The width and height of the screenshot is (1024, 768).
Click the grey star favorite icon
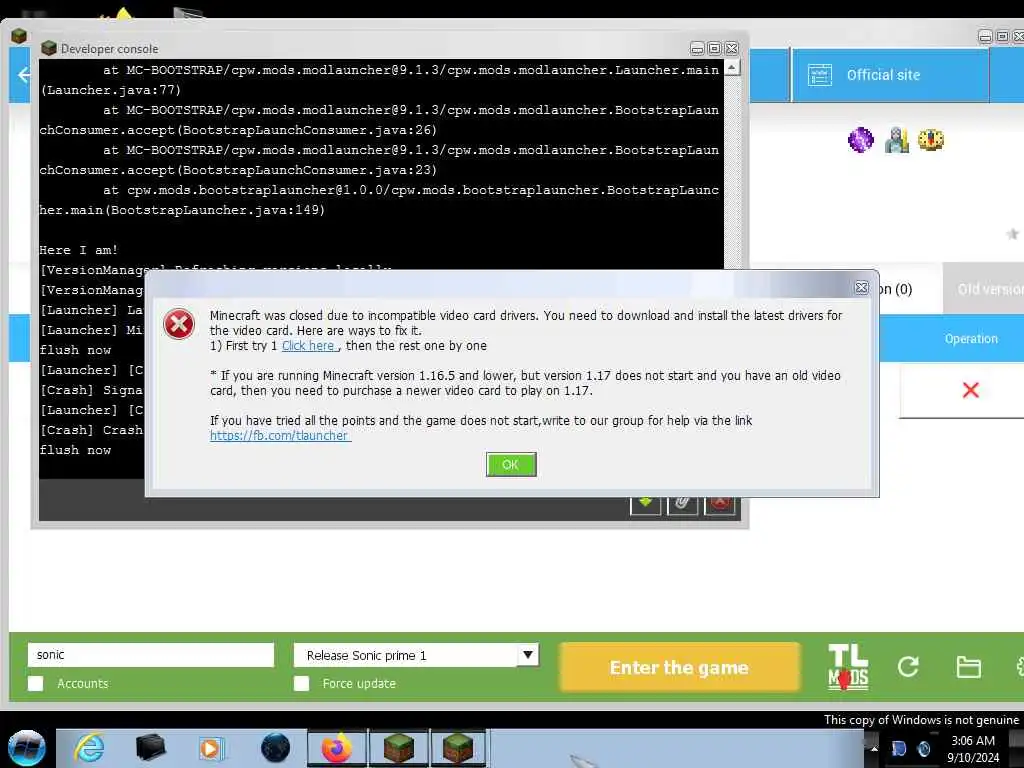(x=1012, y=234)
